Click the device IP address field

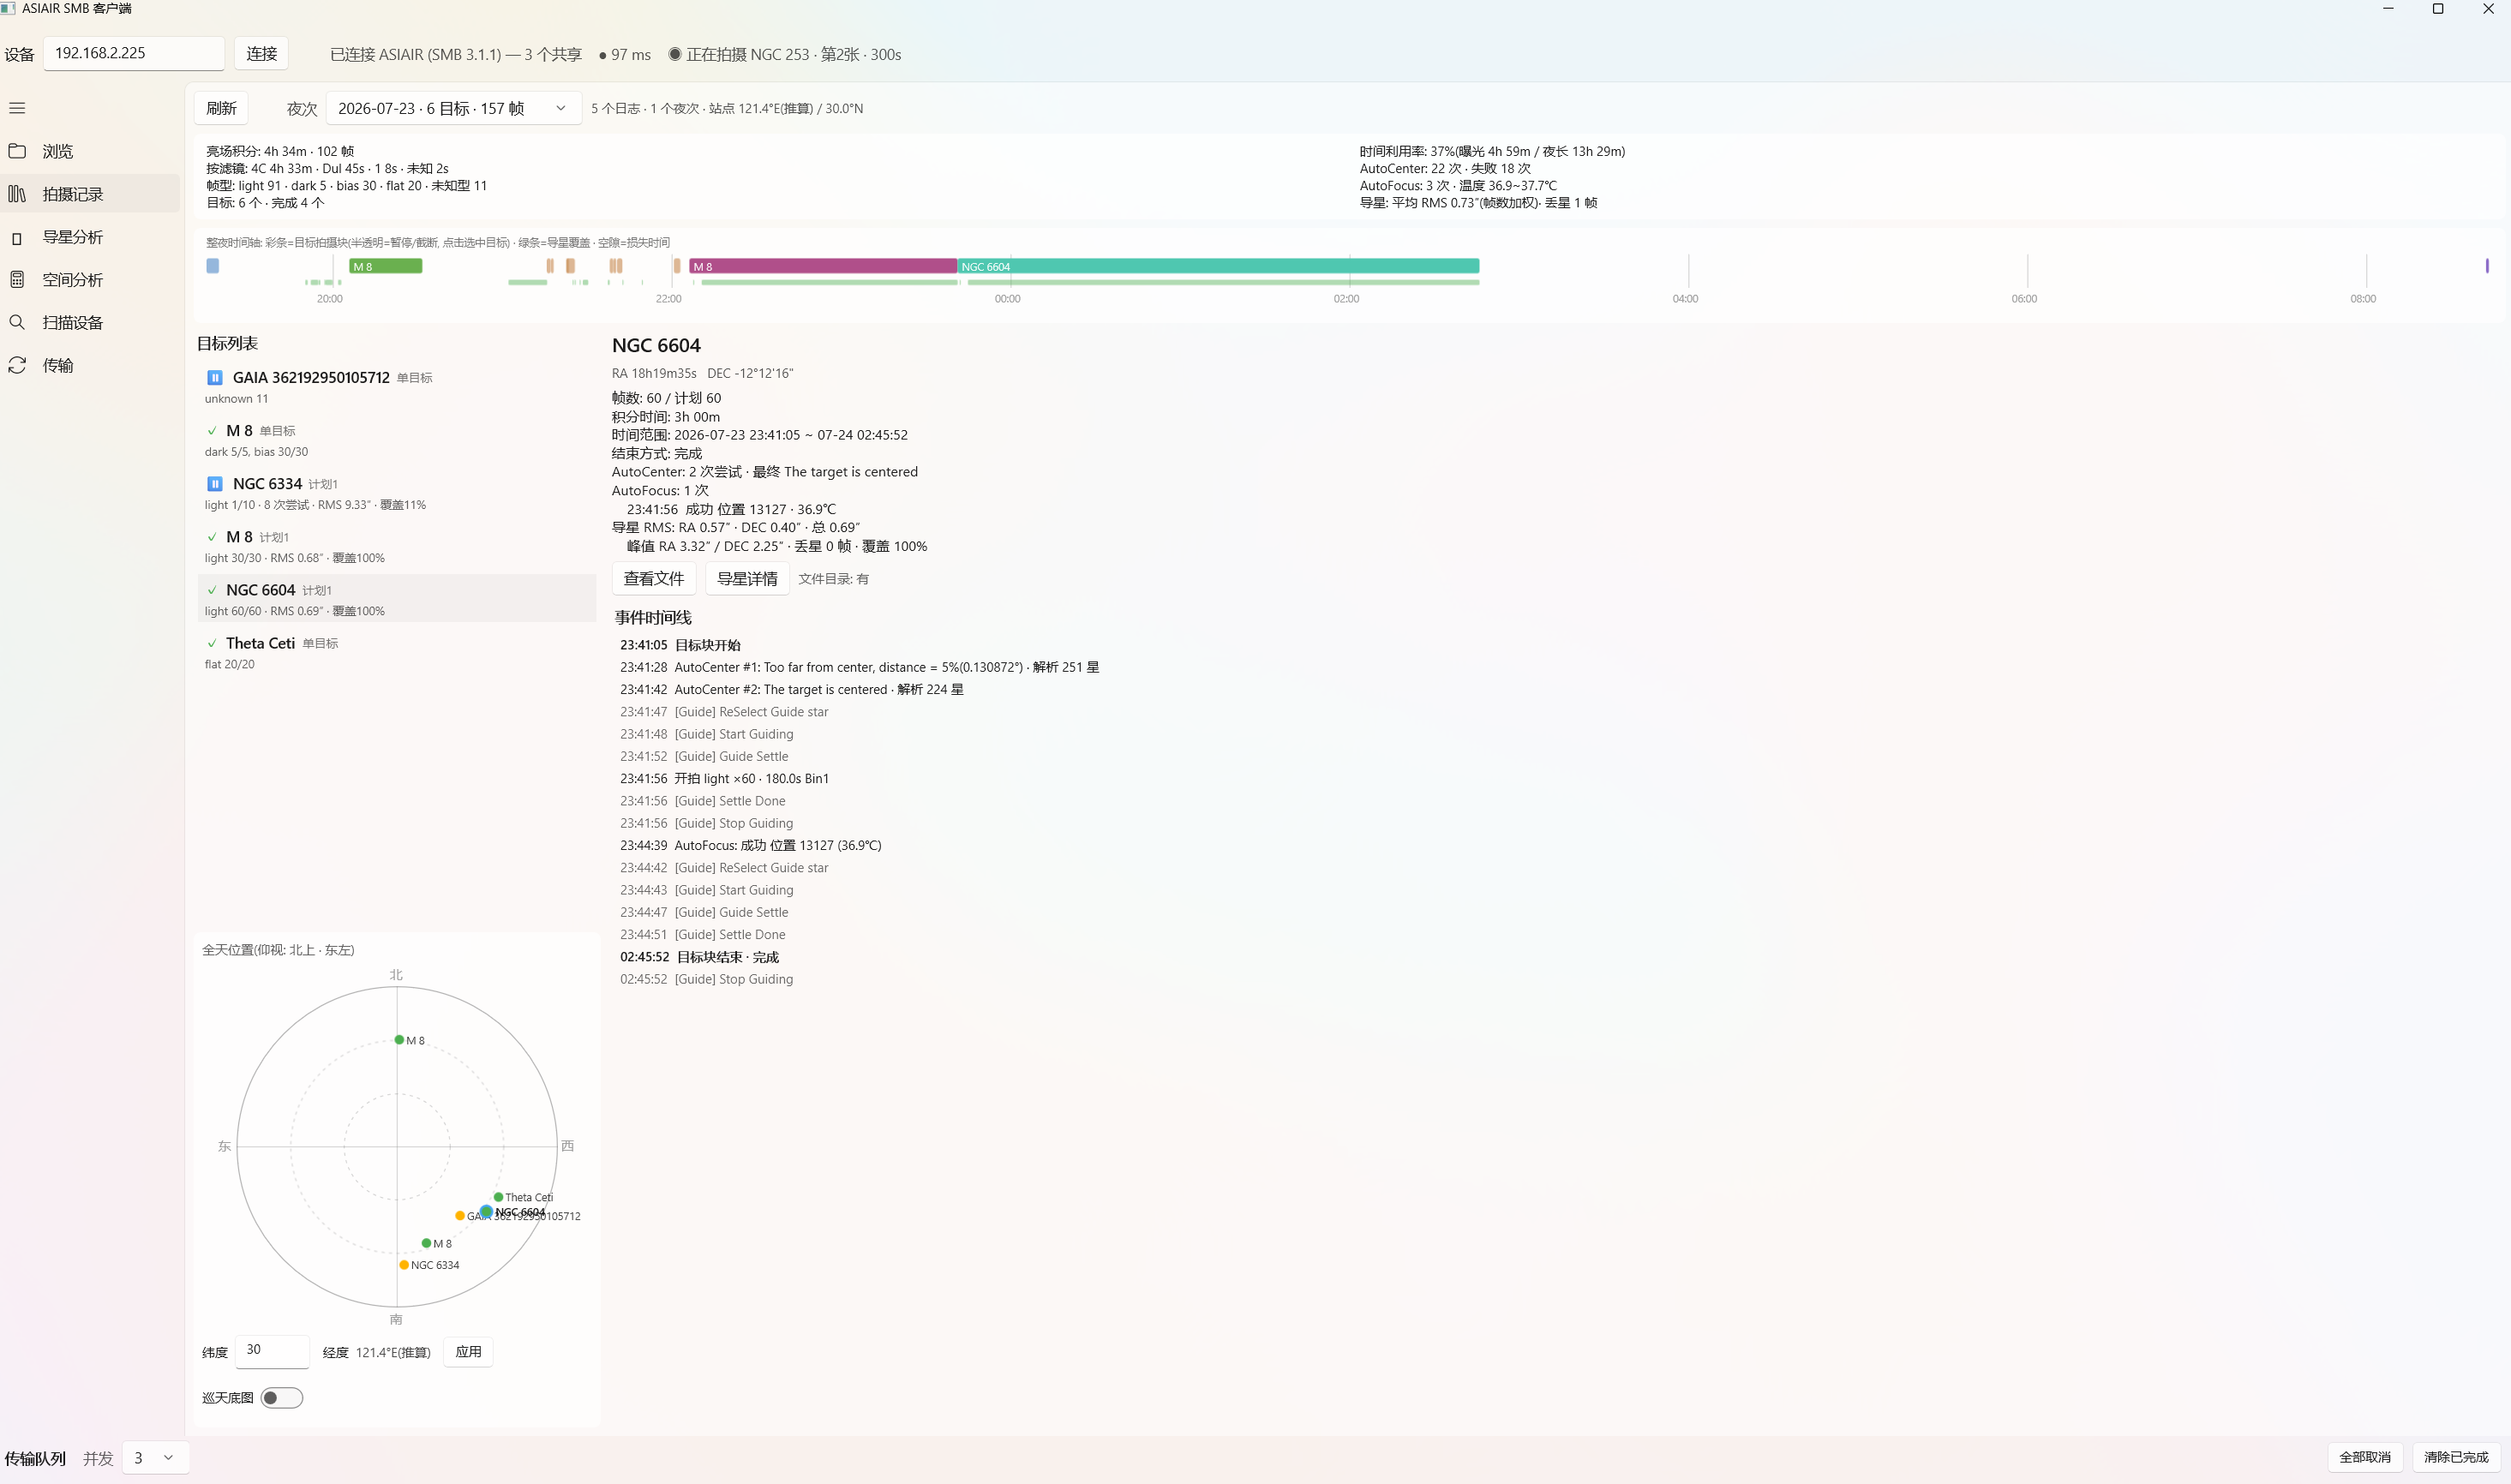tap(133, 54)
